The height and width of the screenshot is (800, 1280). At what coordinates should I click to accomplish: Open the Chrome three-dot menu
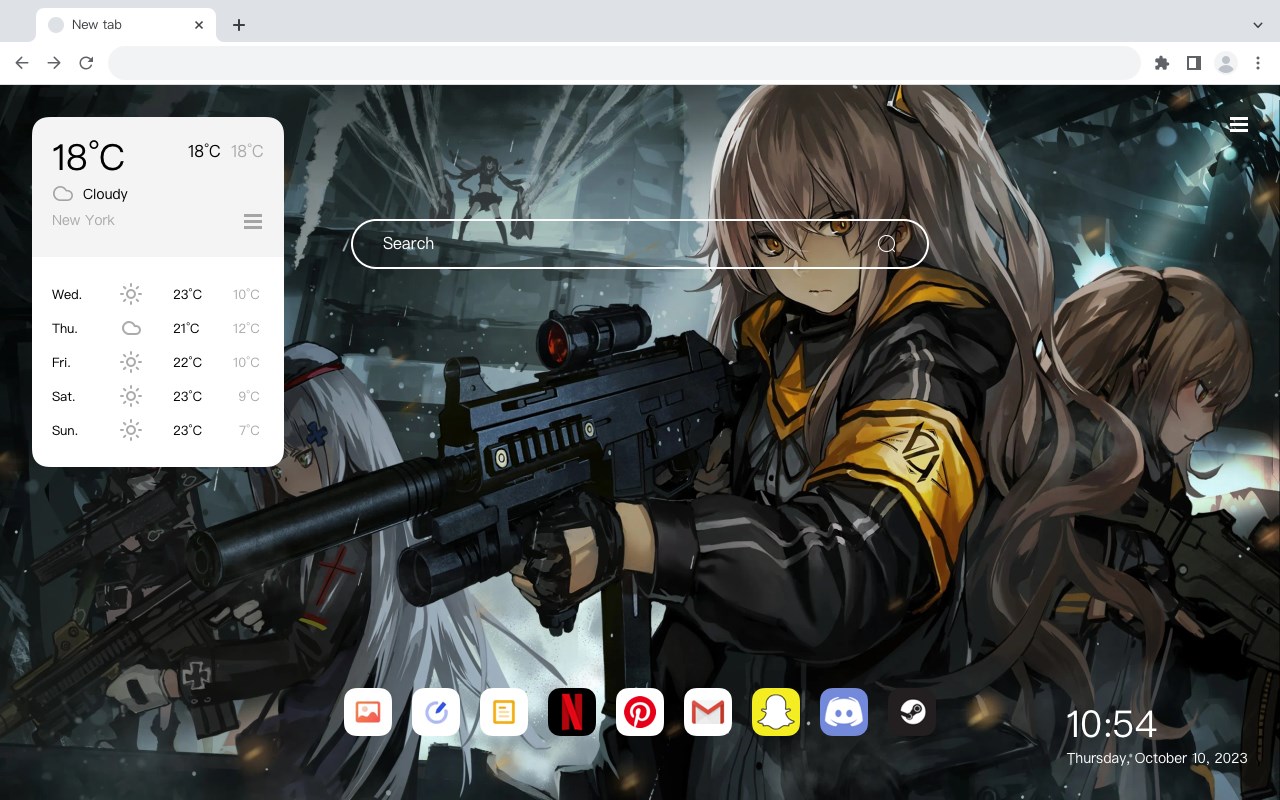(1258, 63)
